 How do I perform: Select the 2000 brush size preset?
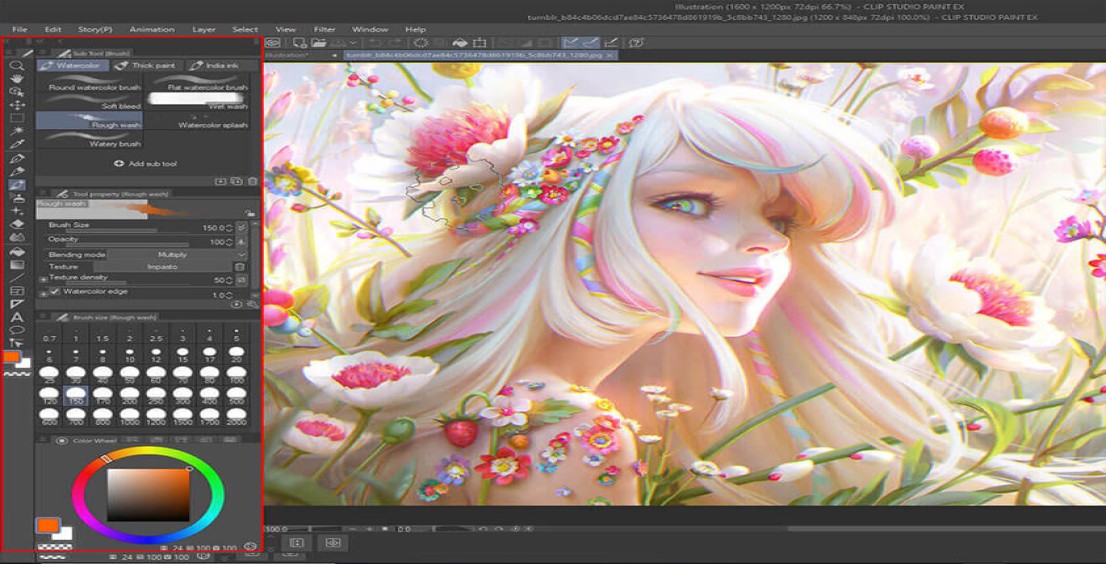coord(237,416)
